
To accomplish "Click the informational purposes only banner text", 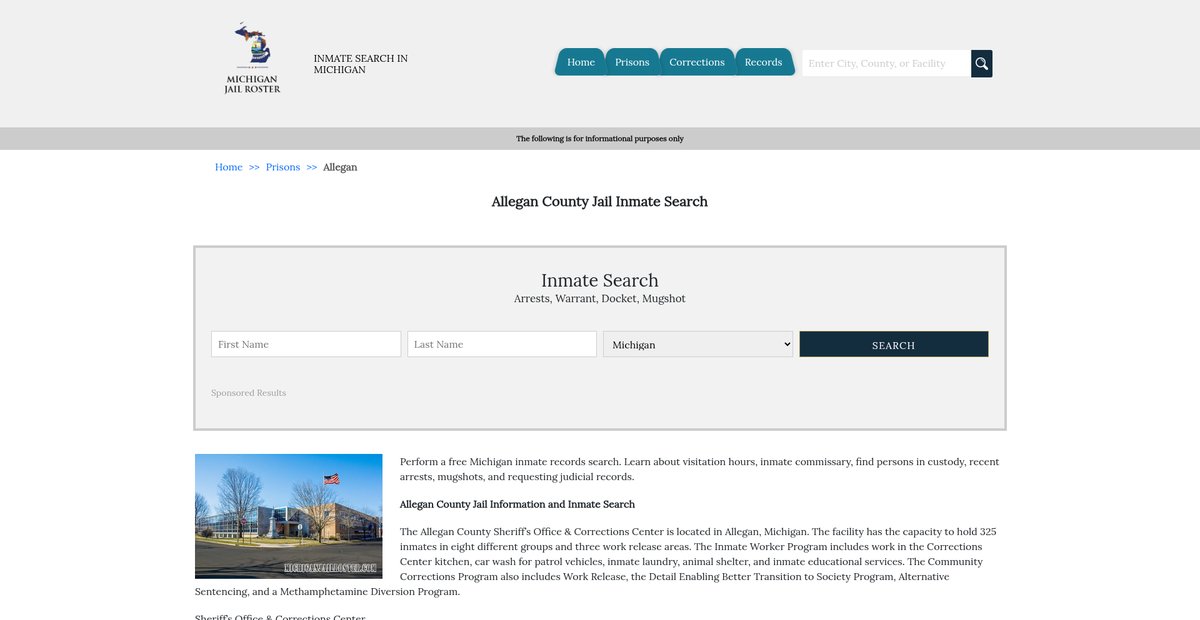I will [x=600, y=139].
